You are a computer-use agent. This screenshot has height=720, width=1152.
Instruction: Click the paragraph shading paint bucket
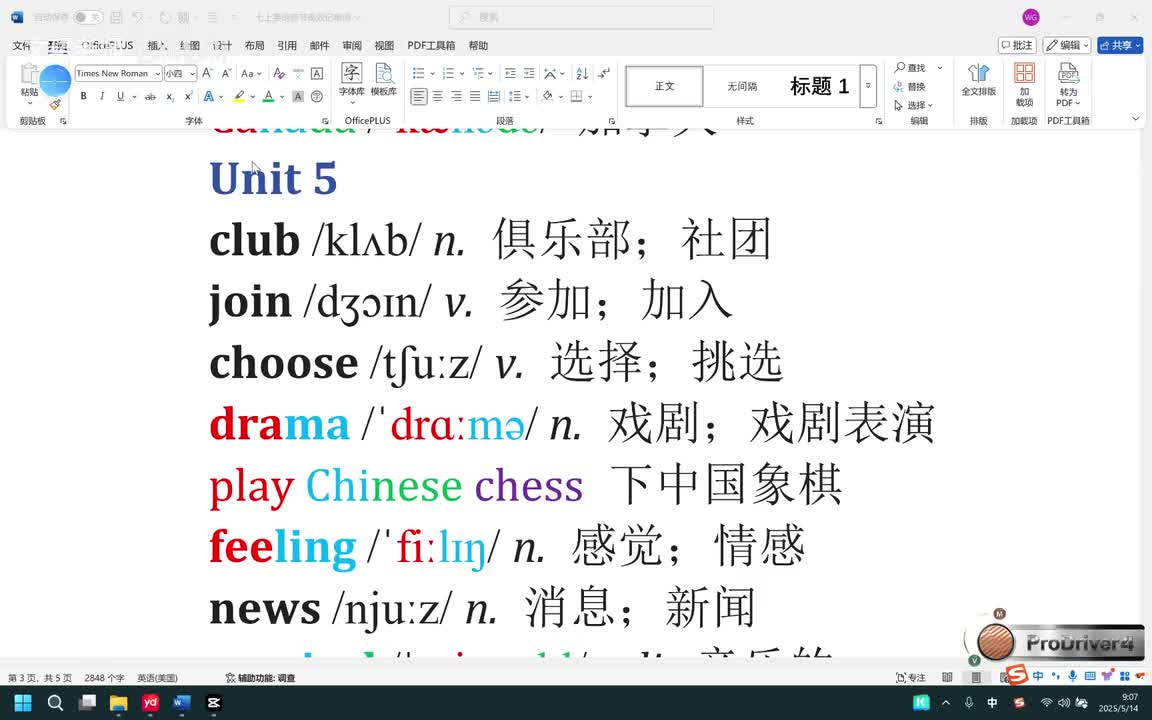(547, 96)
